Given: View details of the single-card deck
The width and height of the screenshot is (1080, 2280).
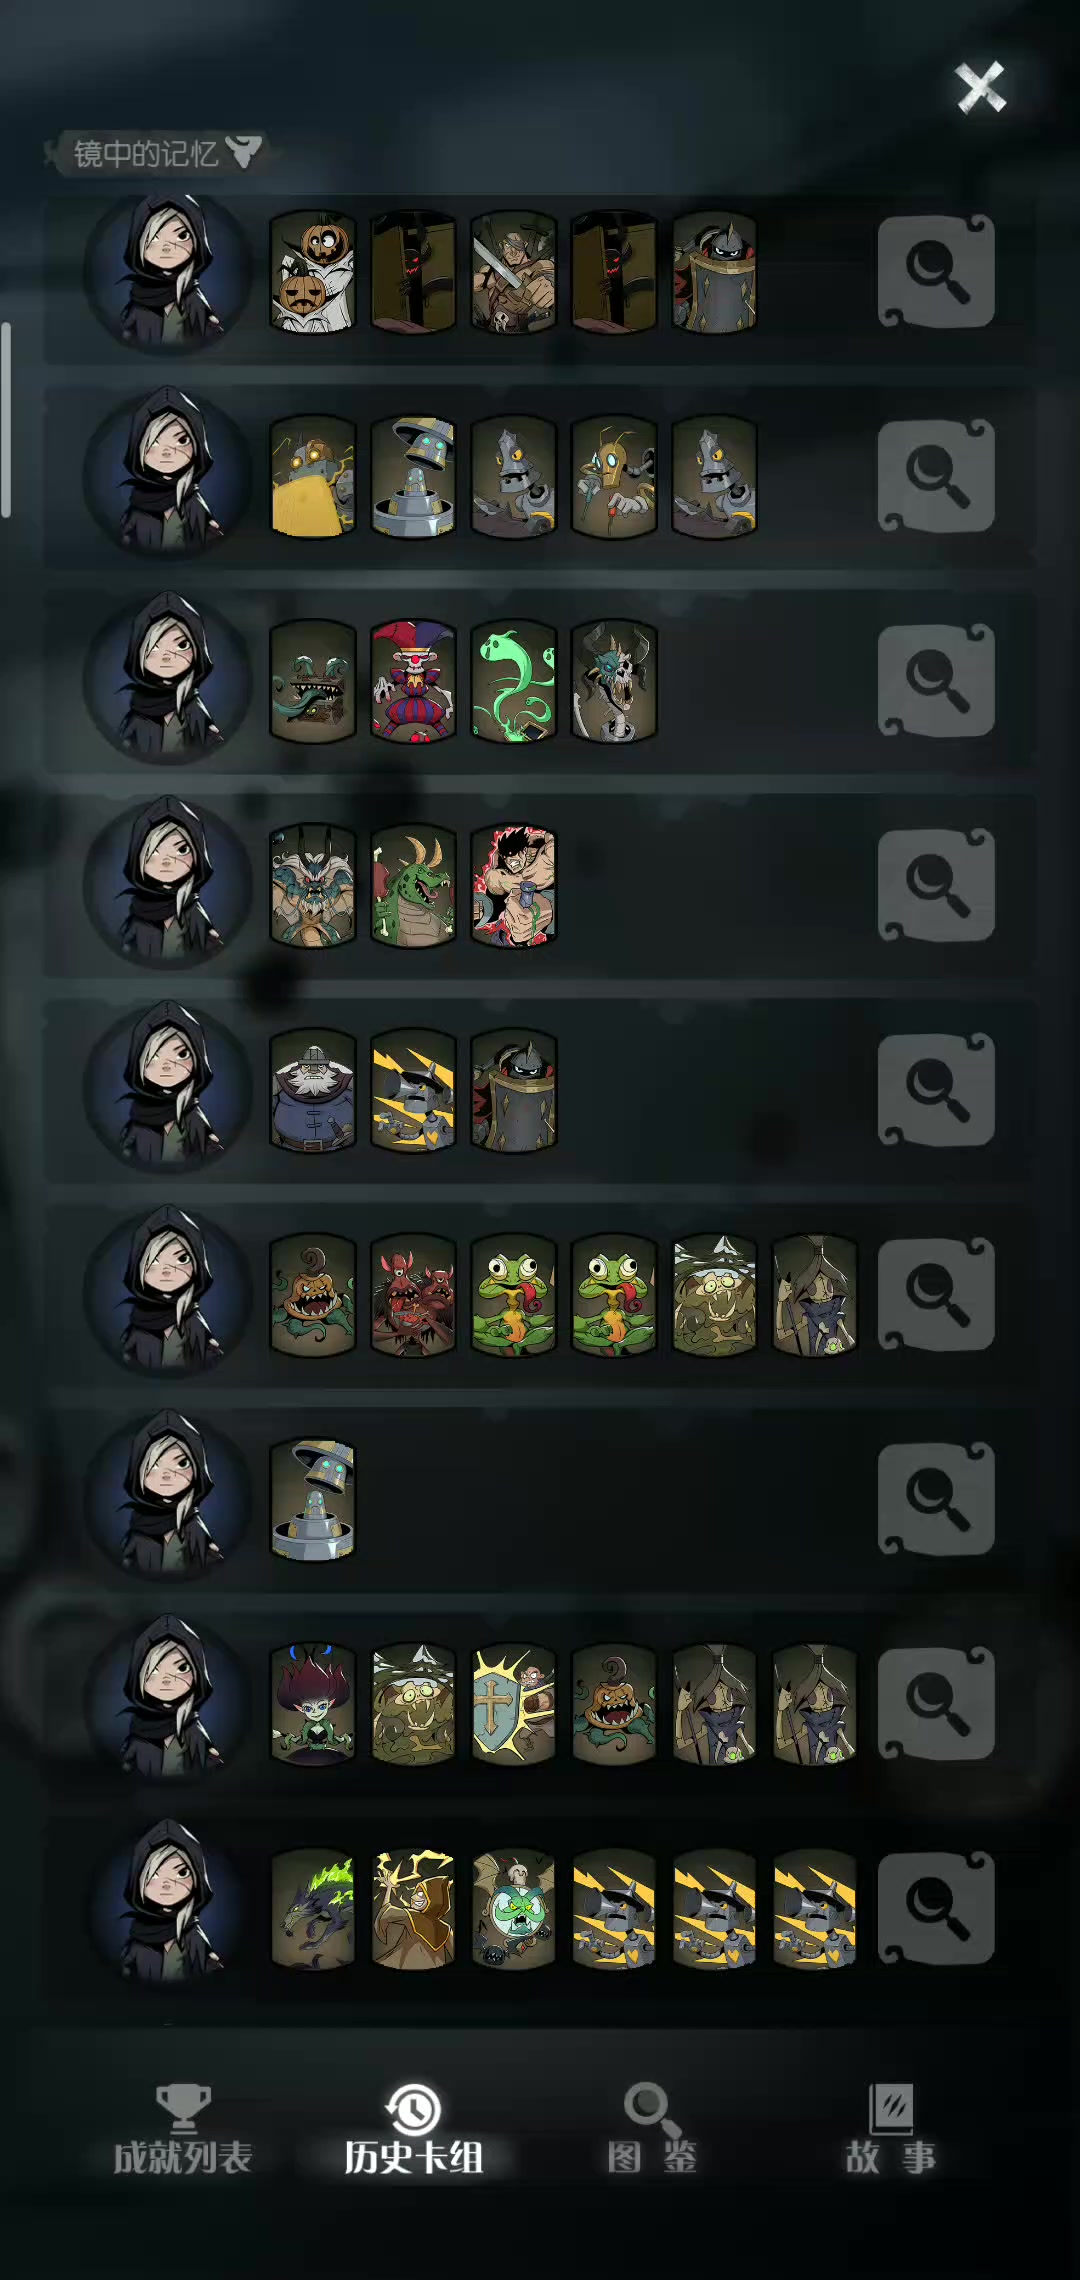Looking at the screenshot, I should pyautogui.click(x=936, y=1498).
